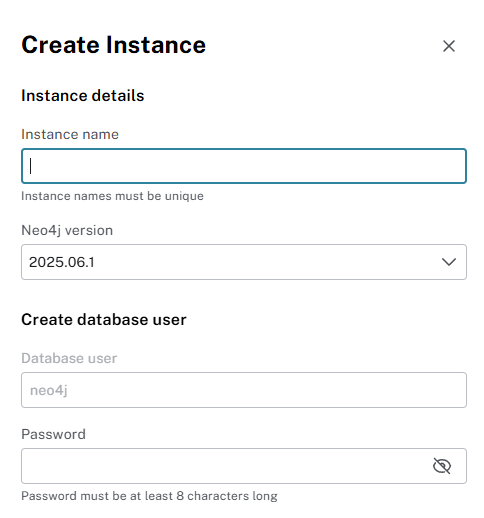The width and height of the screenshot is (484, 518).
Task: Click the blinking caret in Instance name
Action: click(31, 166)
